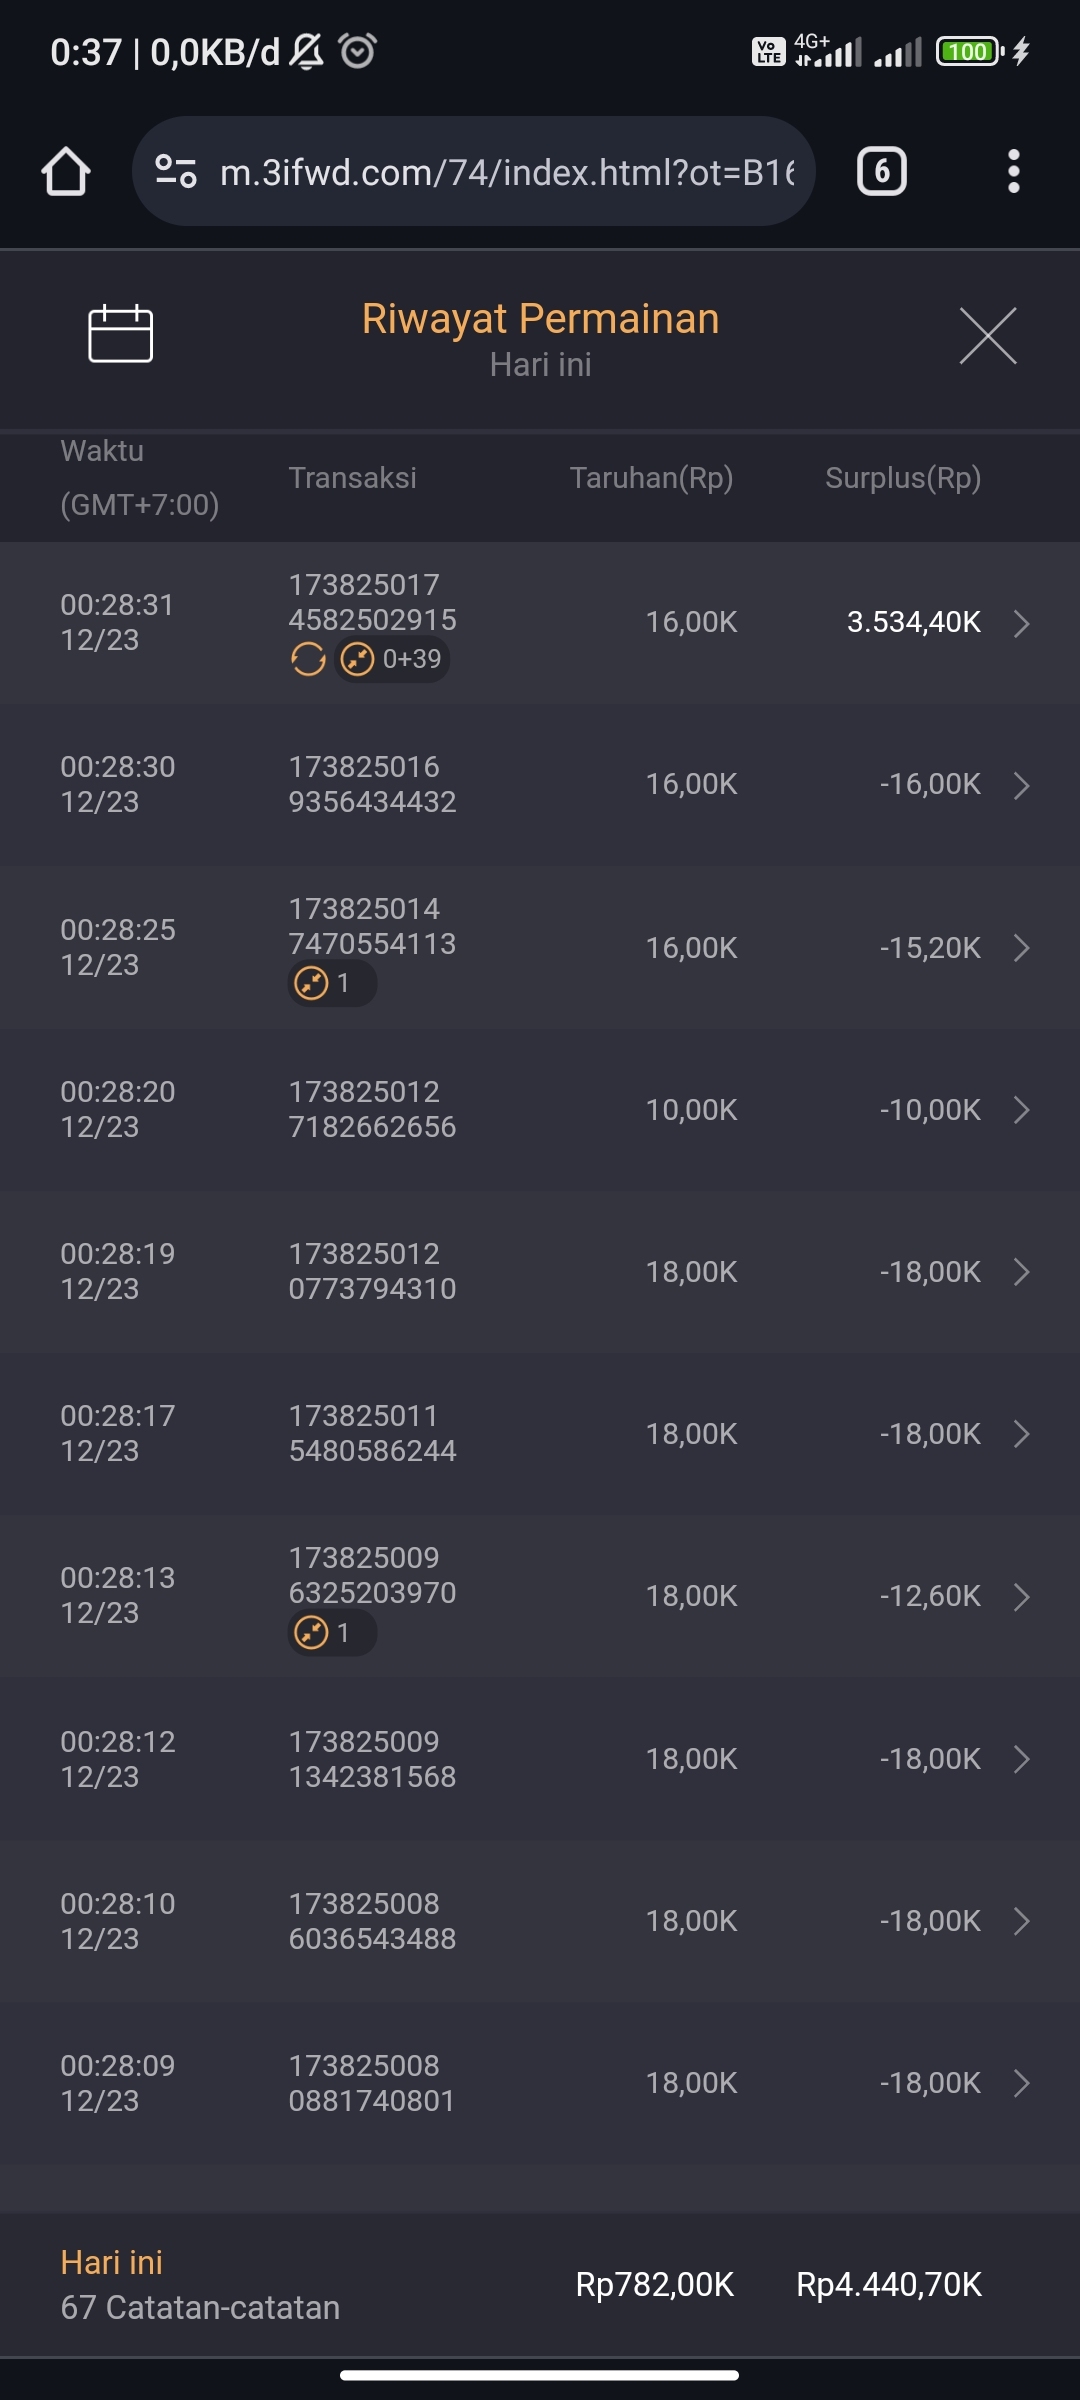
Task: Select transaction ending in 0773794310
Action: click(372, 1272)
